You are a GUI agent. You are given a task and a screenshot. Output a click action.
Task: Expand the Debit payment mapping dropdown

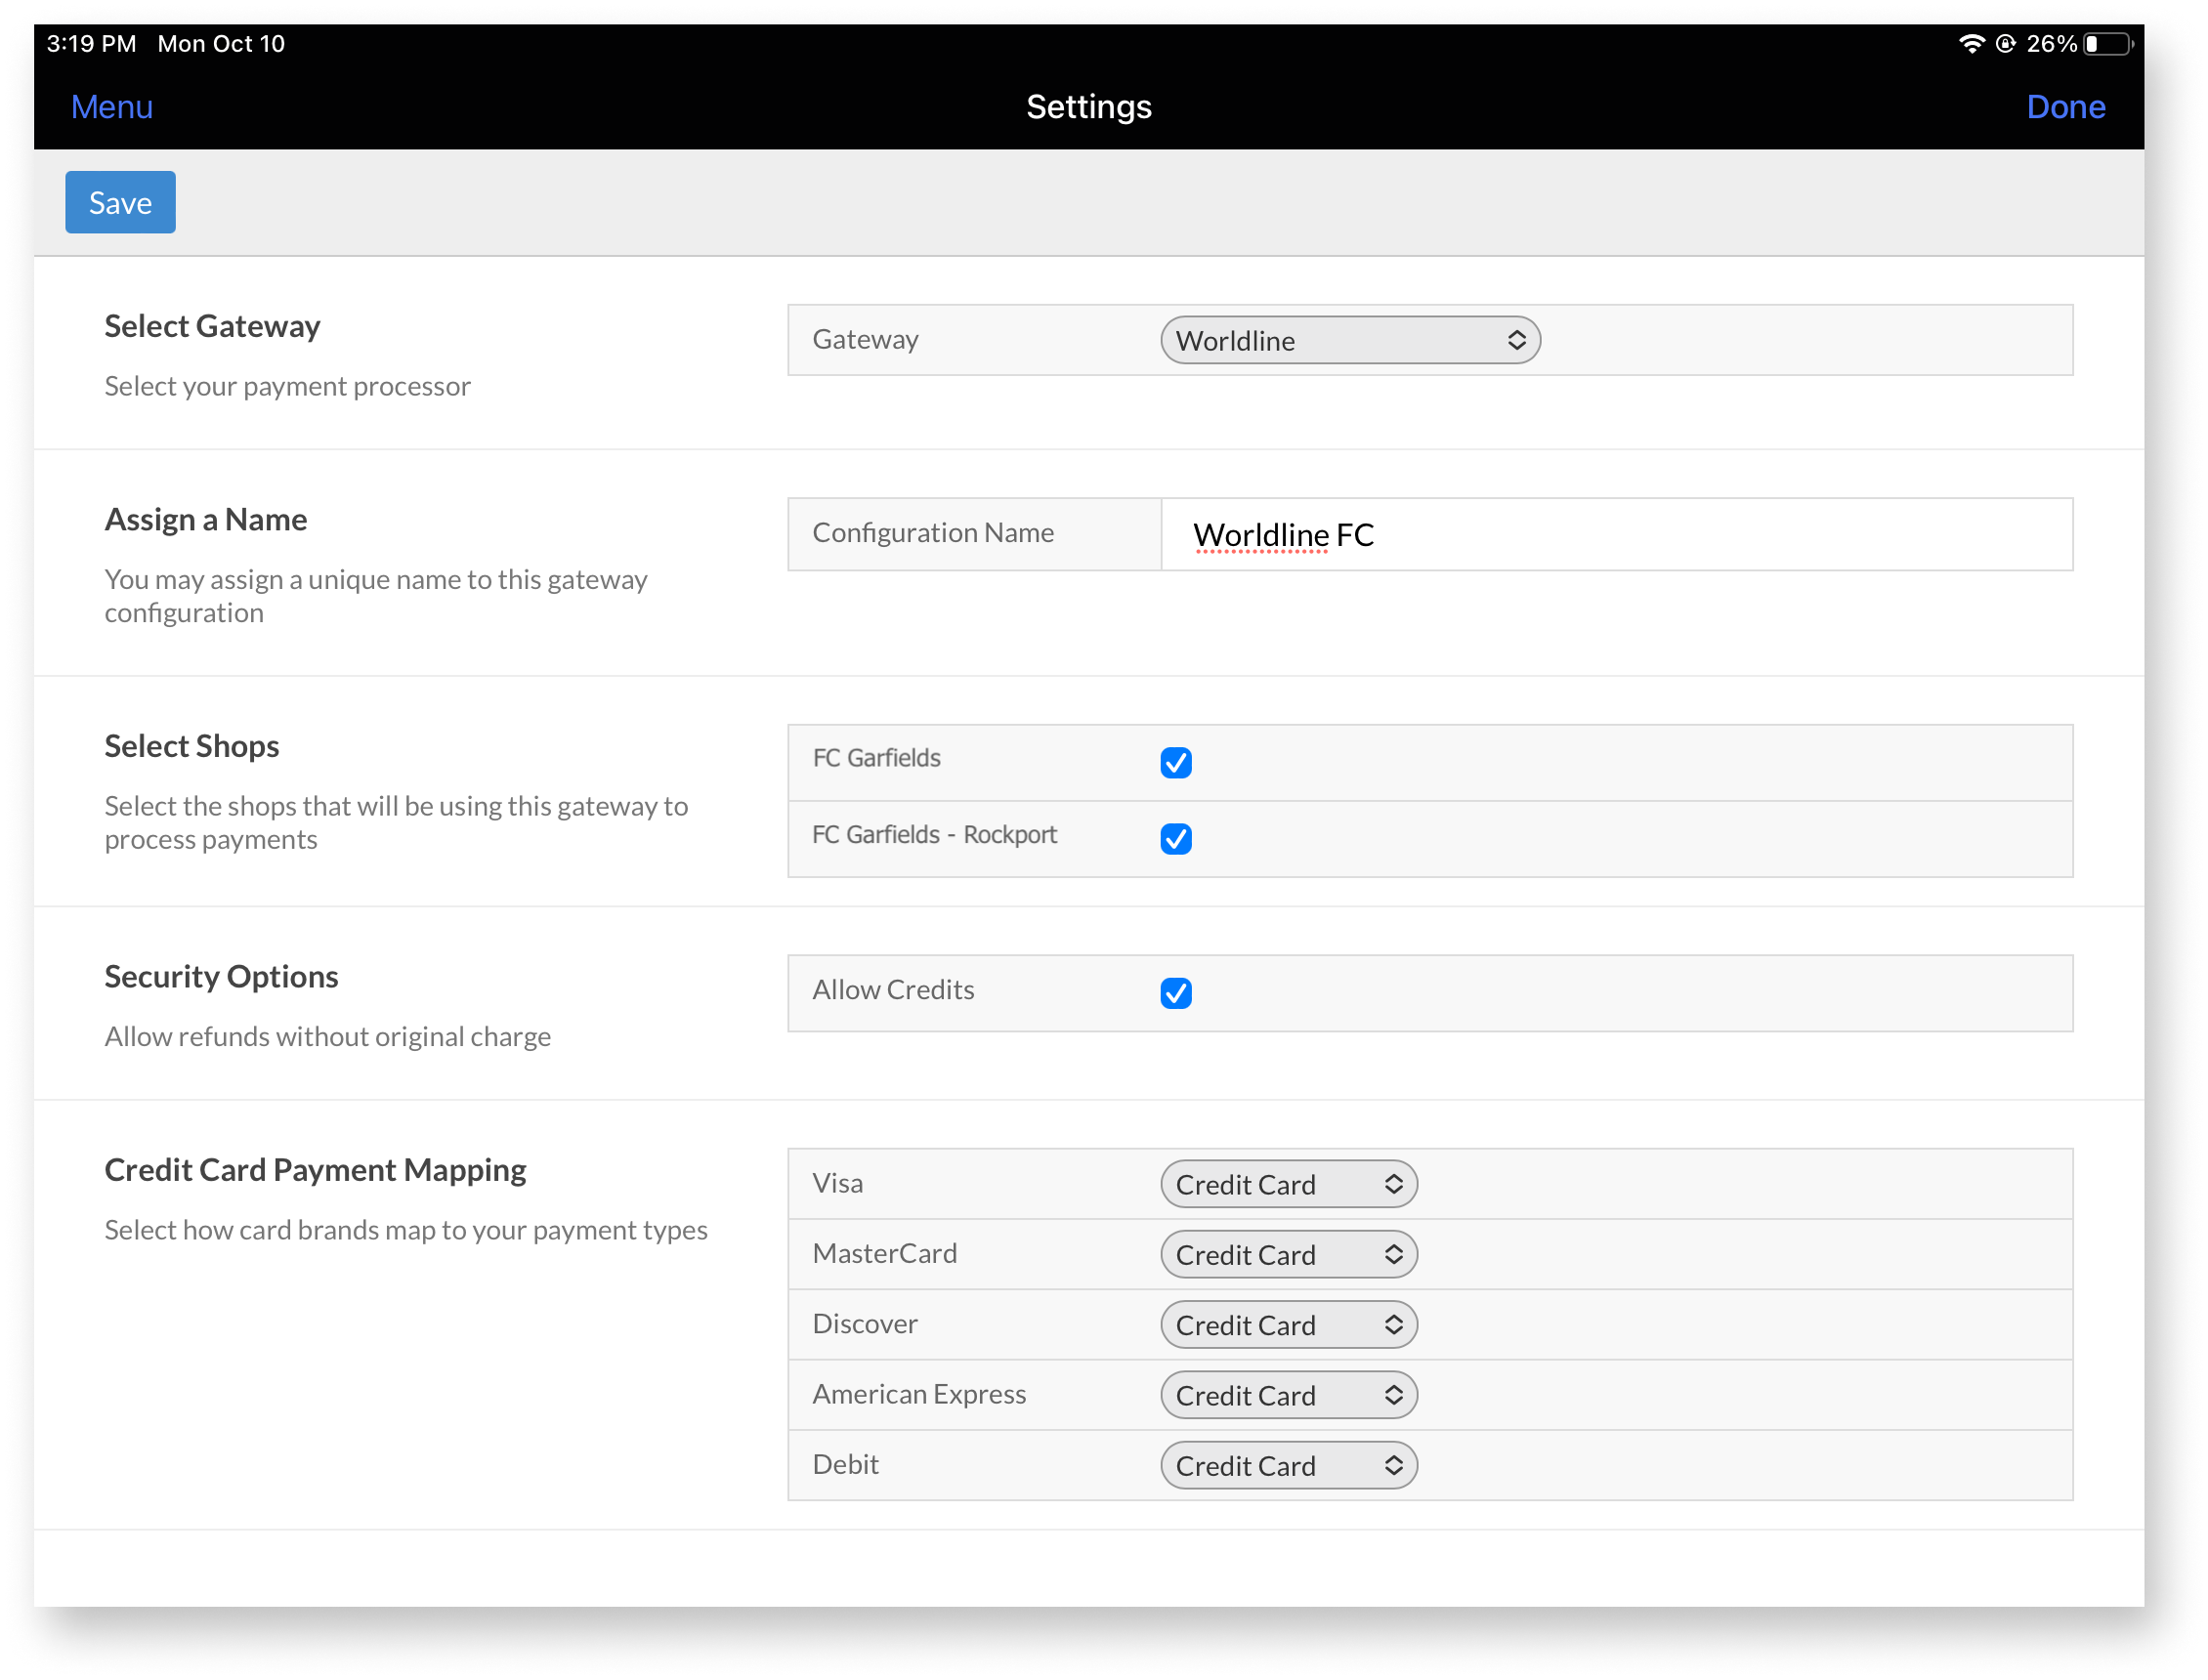click(1287, 1465)
